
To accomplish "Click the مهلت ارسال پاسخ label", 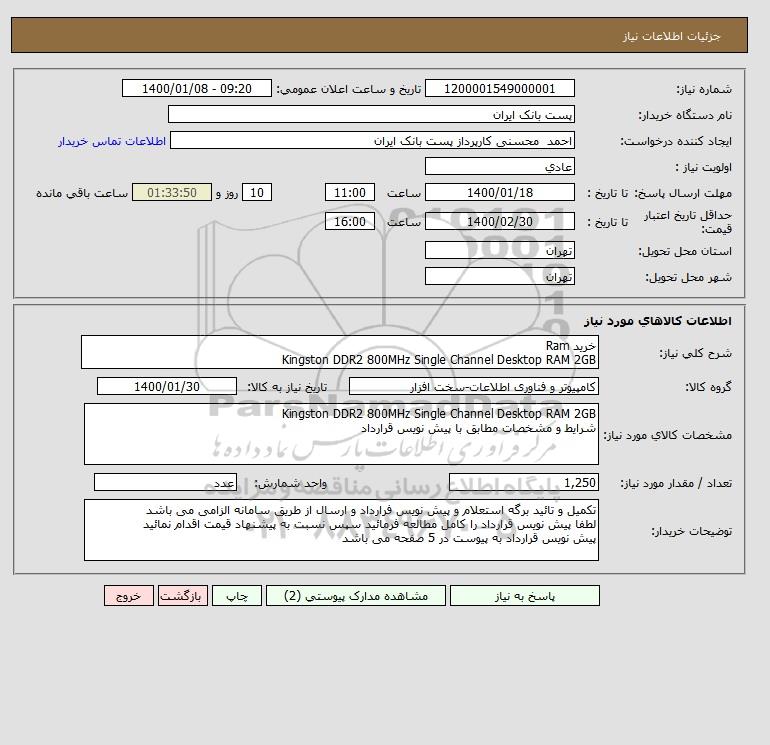I will coord(683,193).
